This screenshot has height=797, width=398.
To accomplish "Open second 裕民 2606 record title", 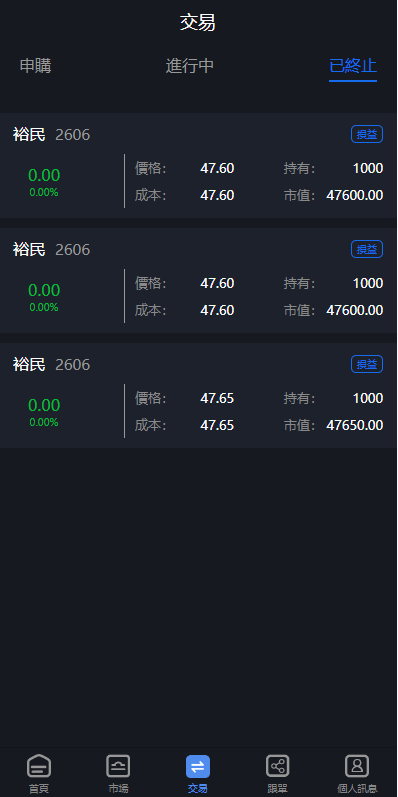I will point(51,250).
